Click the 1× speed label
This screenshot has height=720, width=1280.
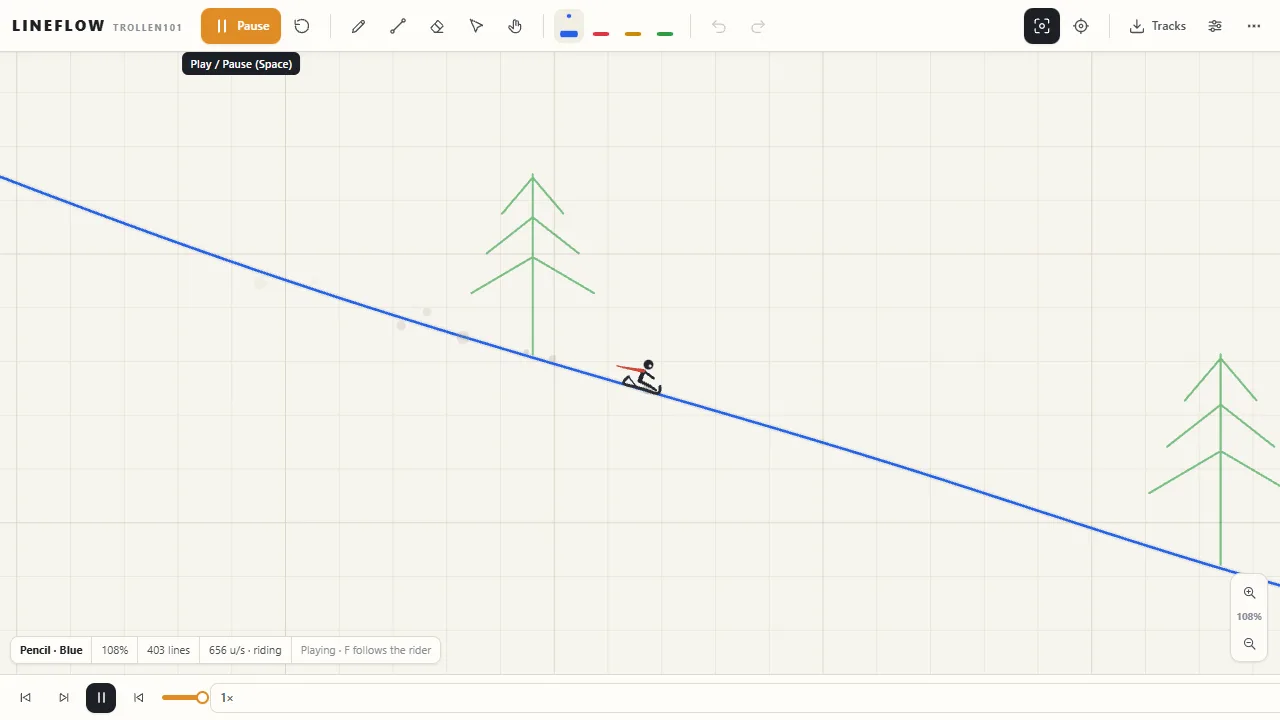tap(227, 698)
